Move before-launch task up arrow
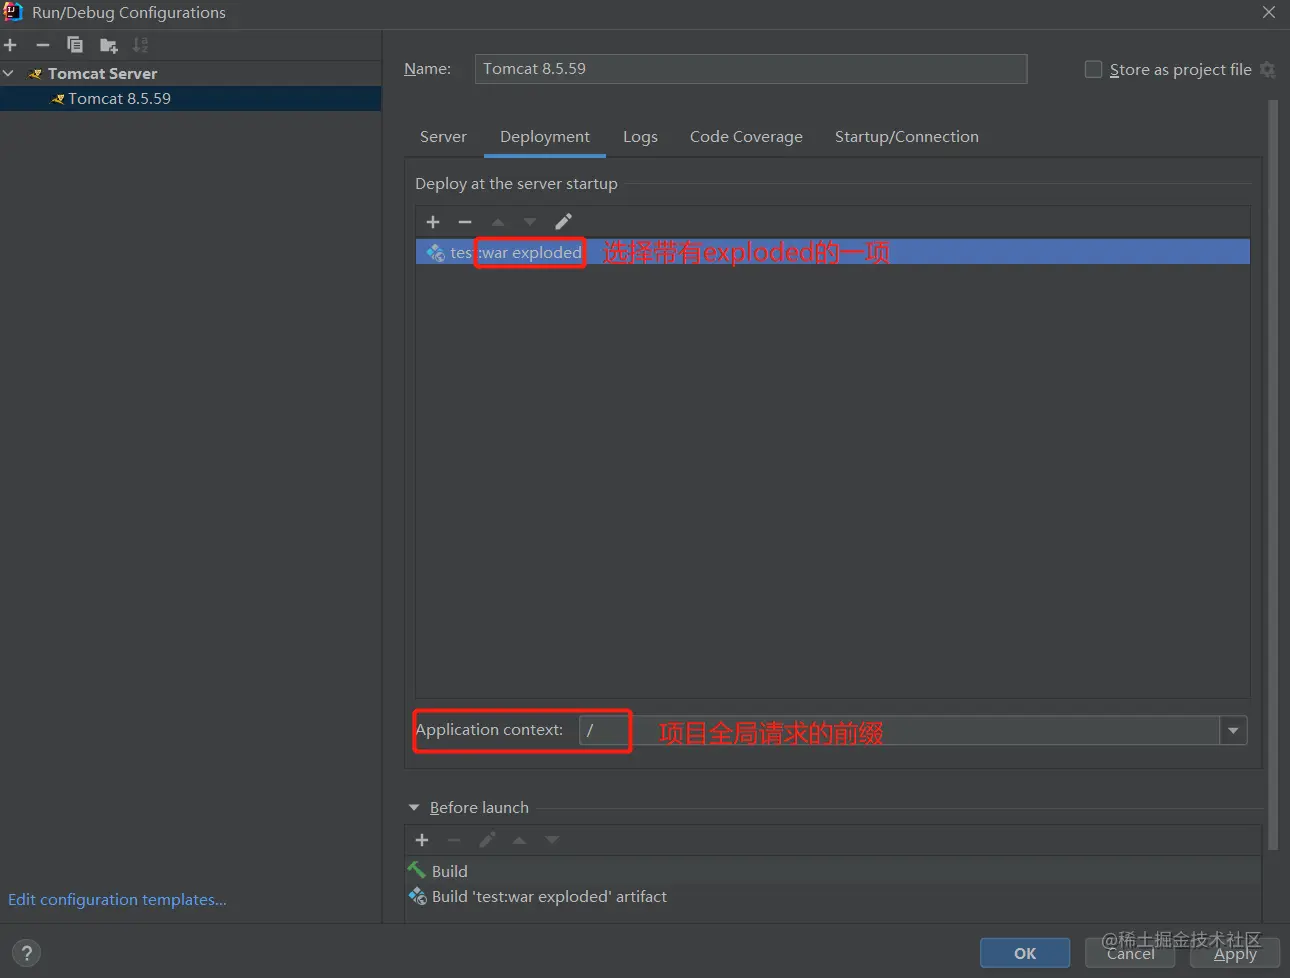The image size is (1290, 978). (519, 840)
